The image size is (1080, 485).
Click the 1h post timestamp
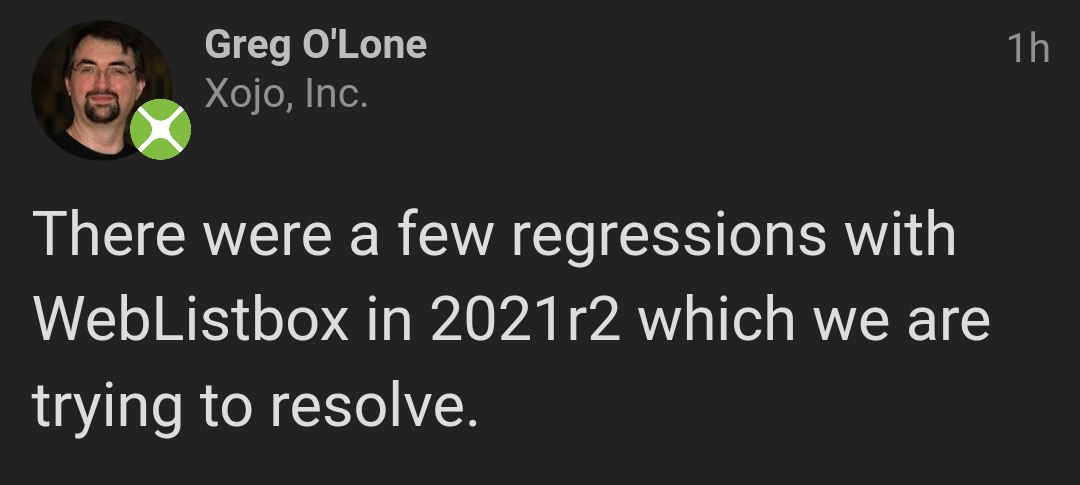point(1028,49)
